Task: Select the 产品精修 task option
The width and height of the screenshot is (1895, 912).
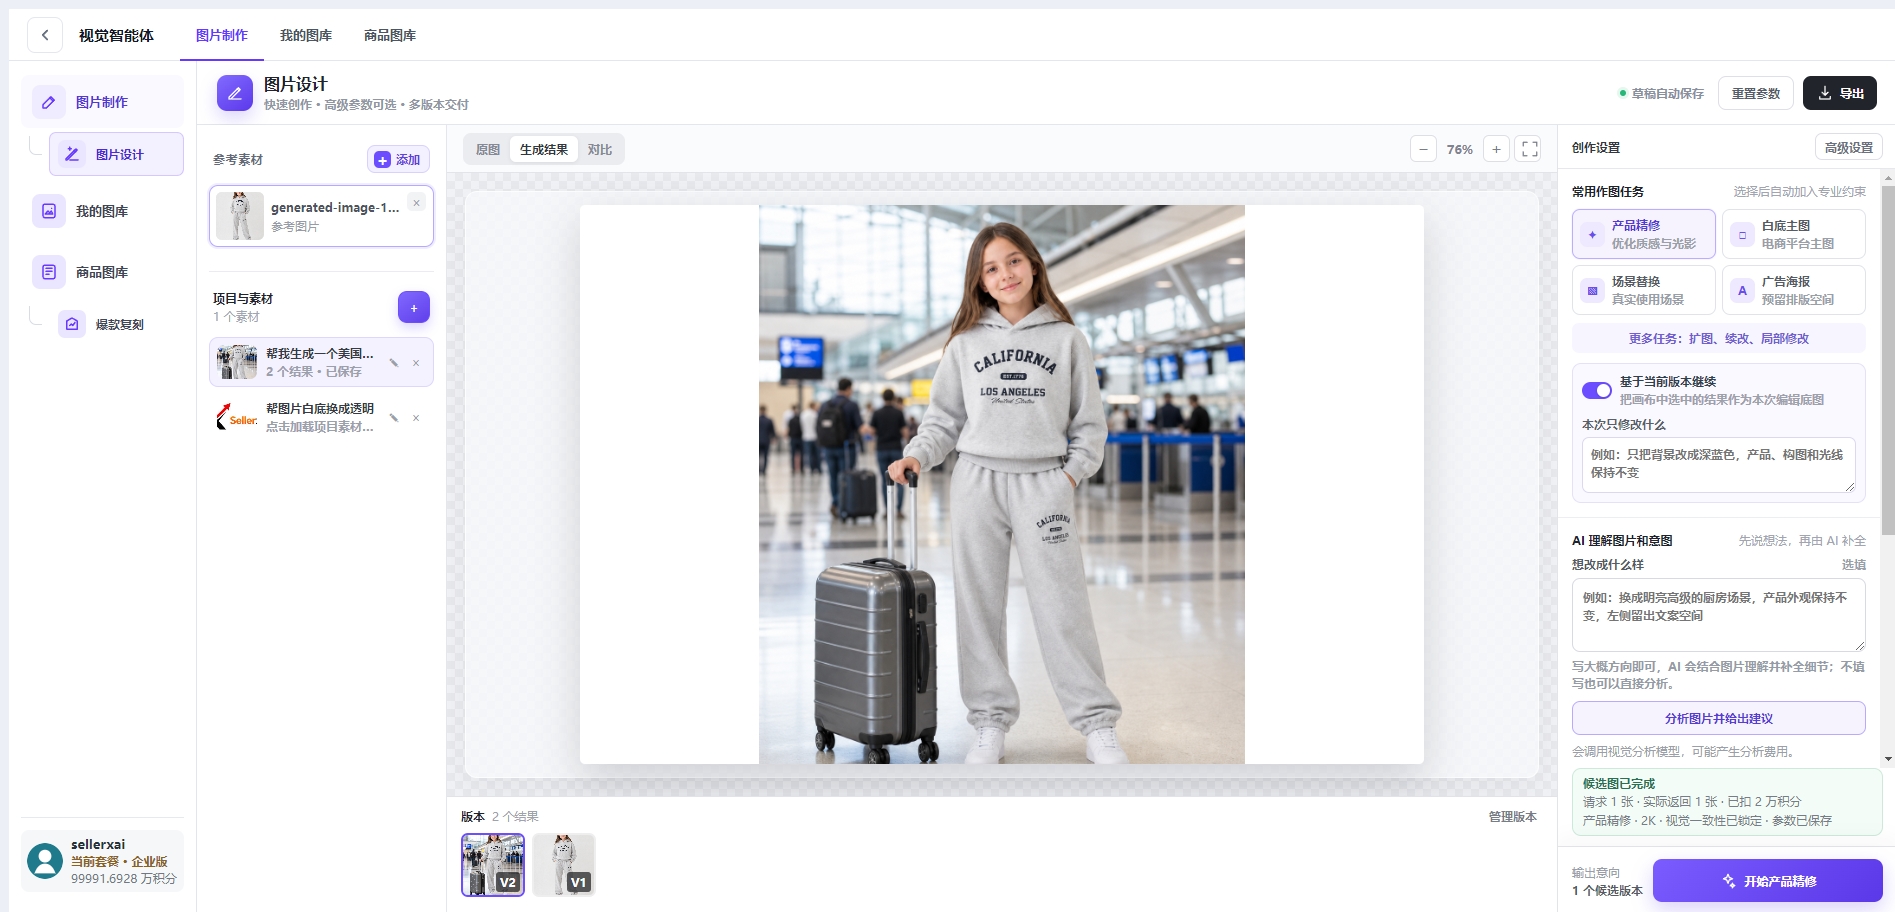Action: click(1644, 234)
